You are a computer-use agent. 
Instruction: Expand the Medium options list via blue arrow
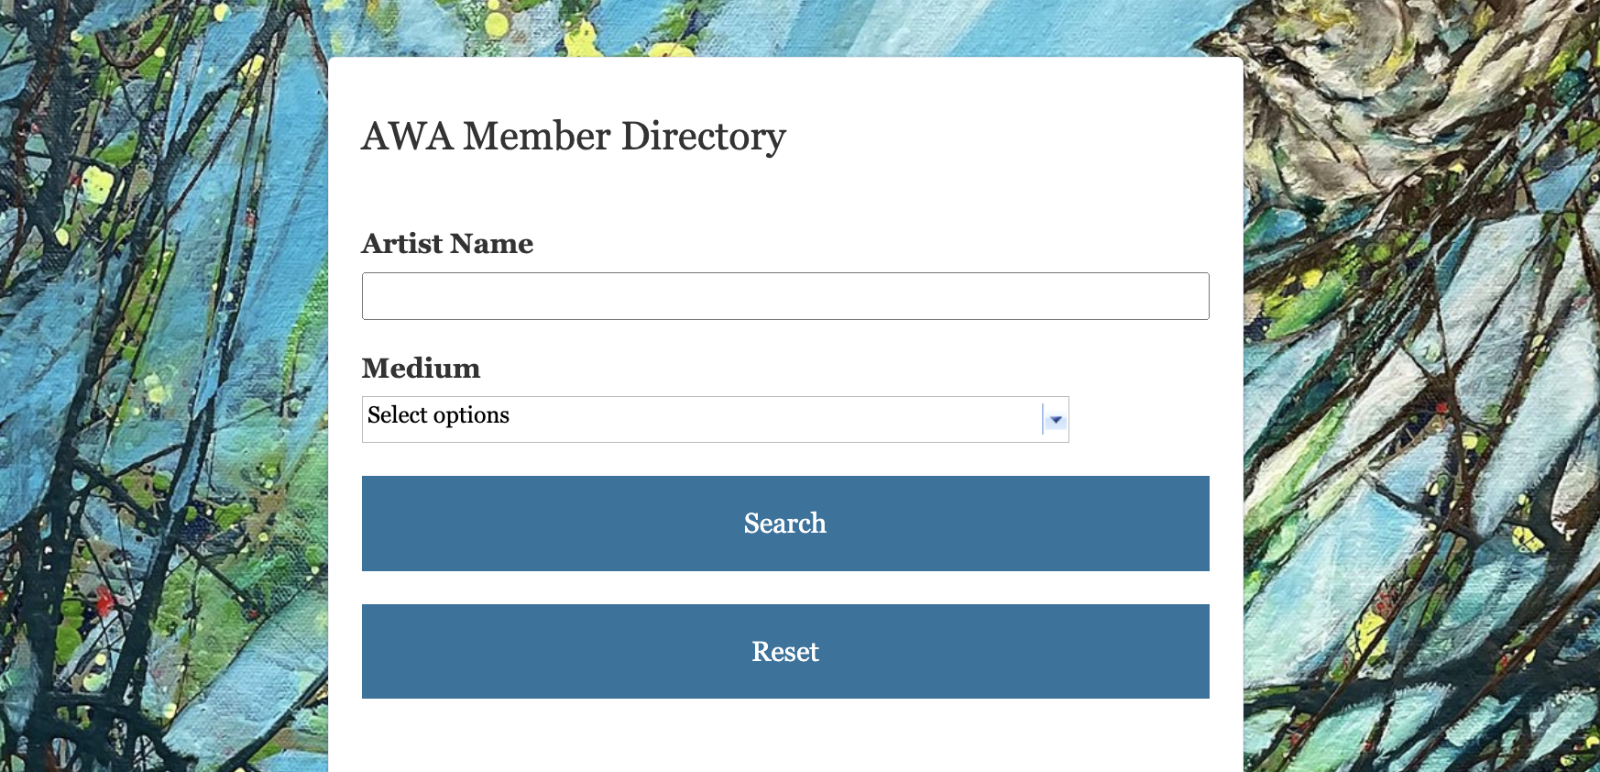pyautogui.click(x=1055, y=420)
